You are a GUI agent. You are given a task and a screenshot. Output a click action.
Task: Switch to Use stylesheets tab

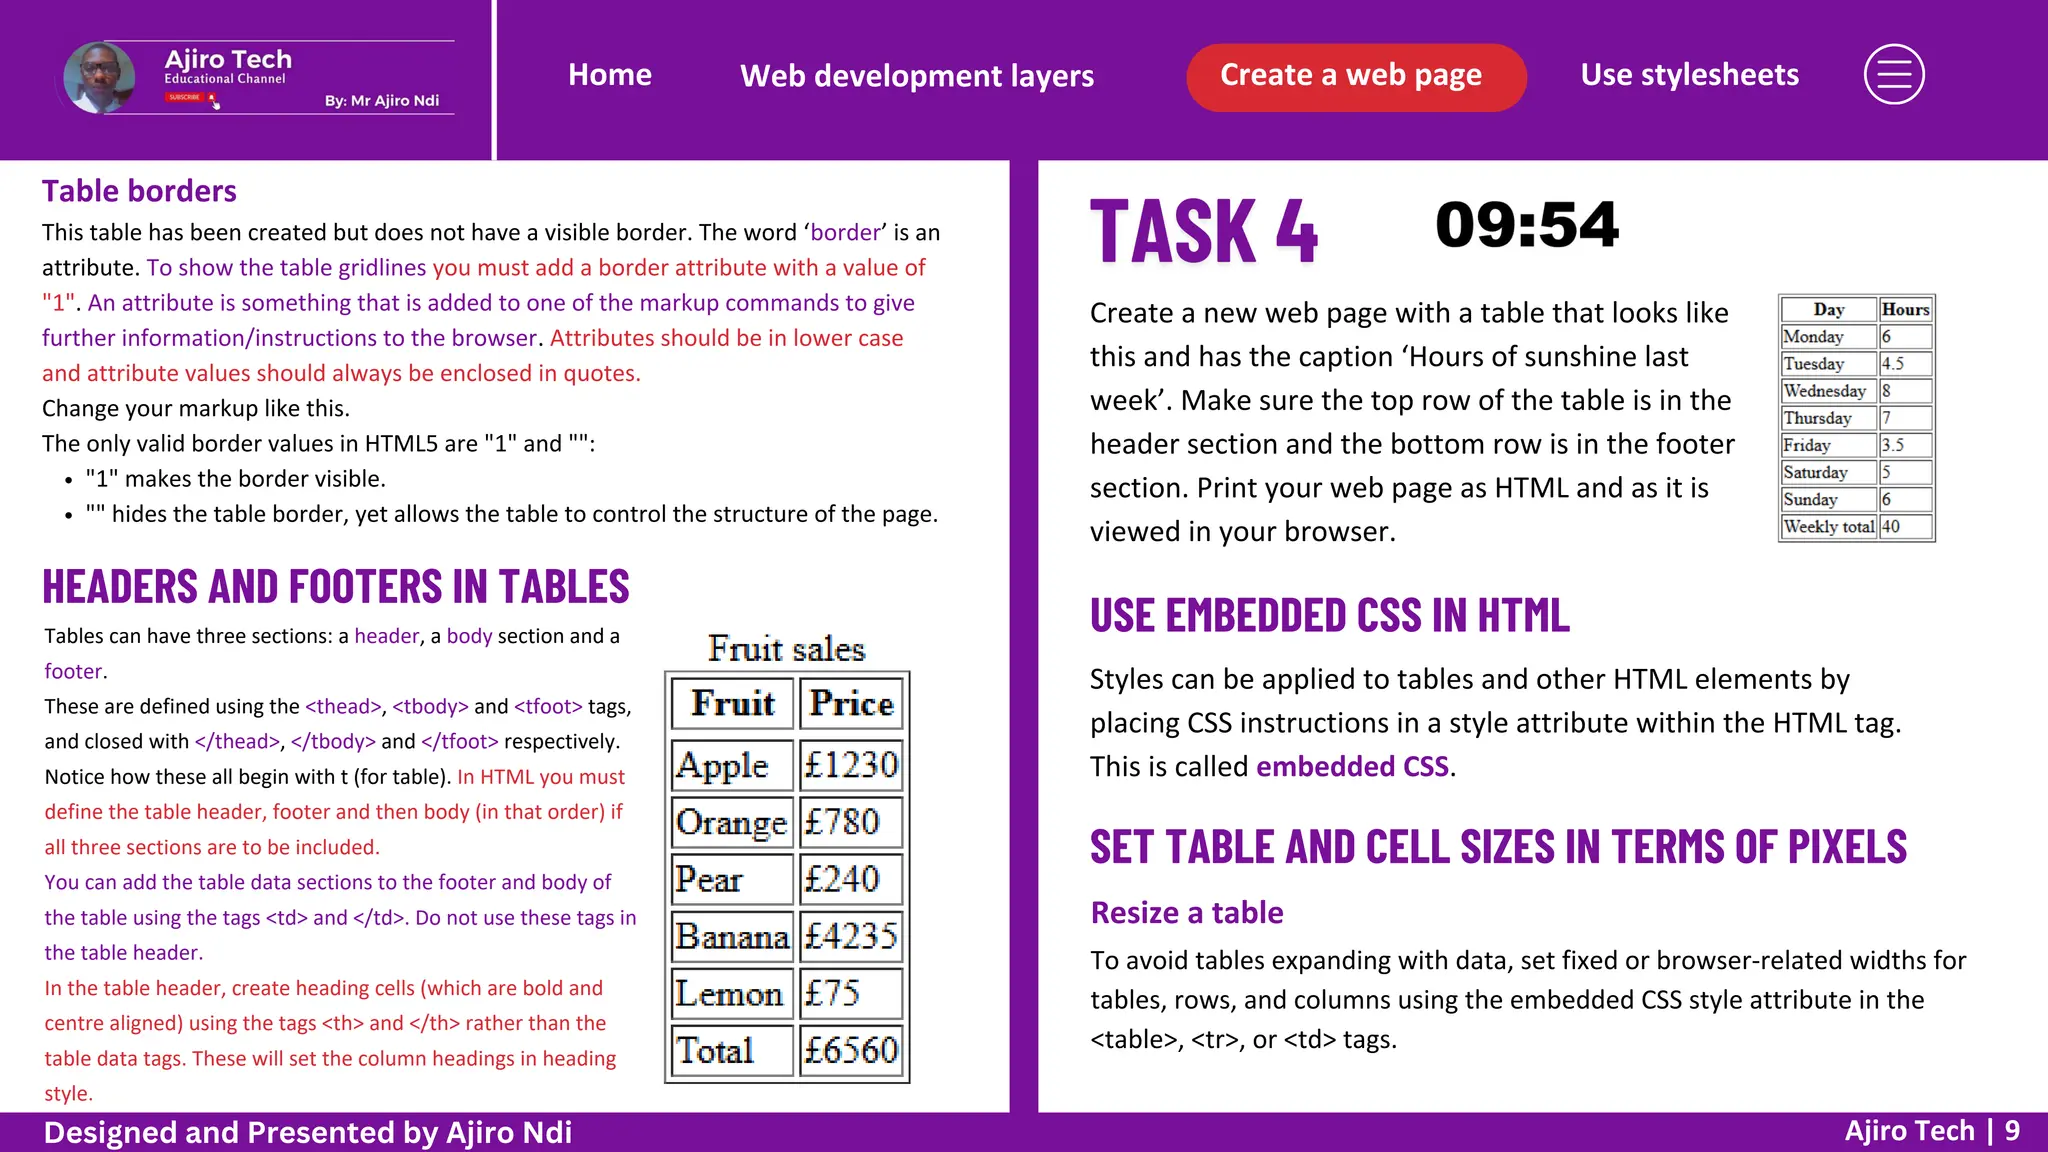1689,75
